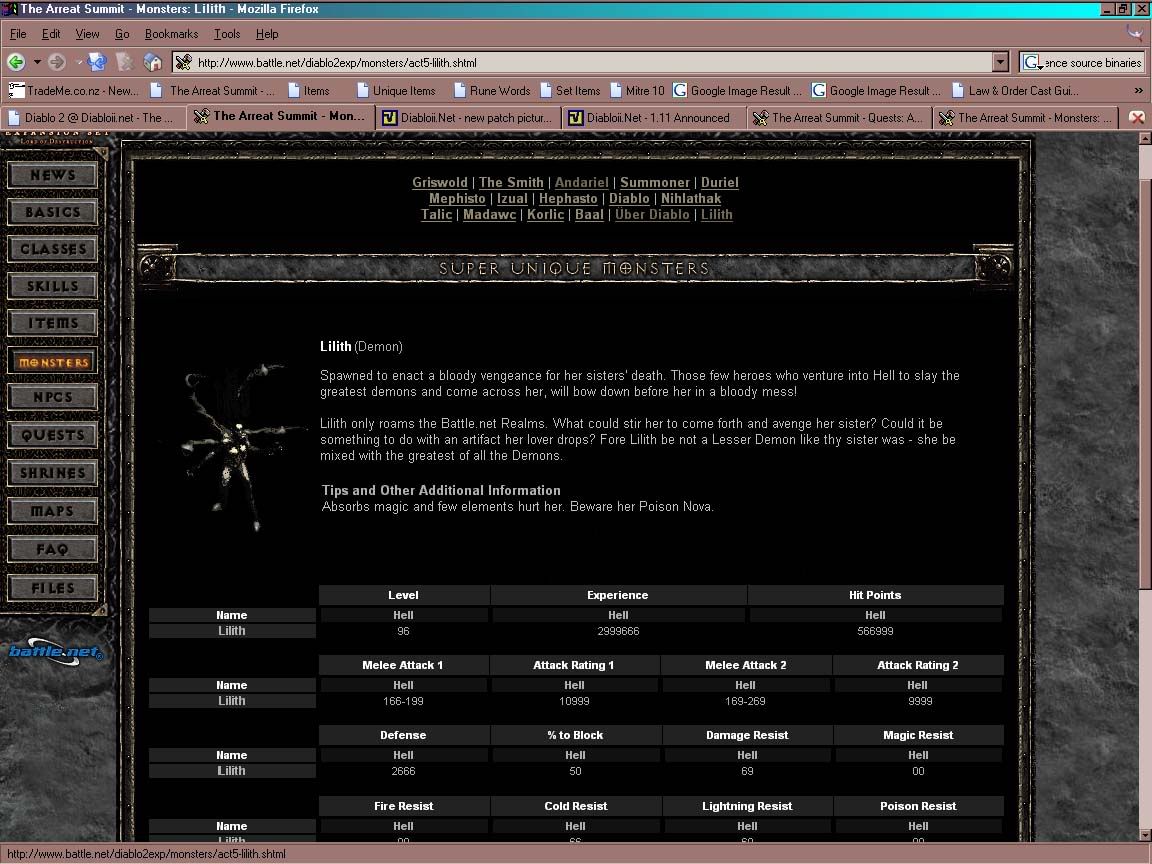Close the current tab with red X
This screenshot has height=864, width=1152.
coord(1136,118)
